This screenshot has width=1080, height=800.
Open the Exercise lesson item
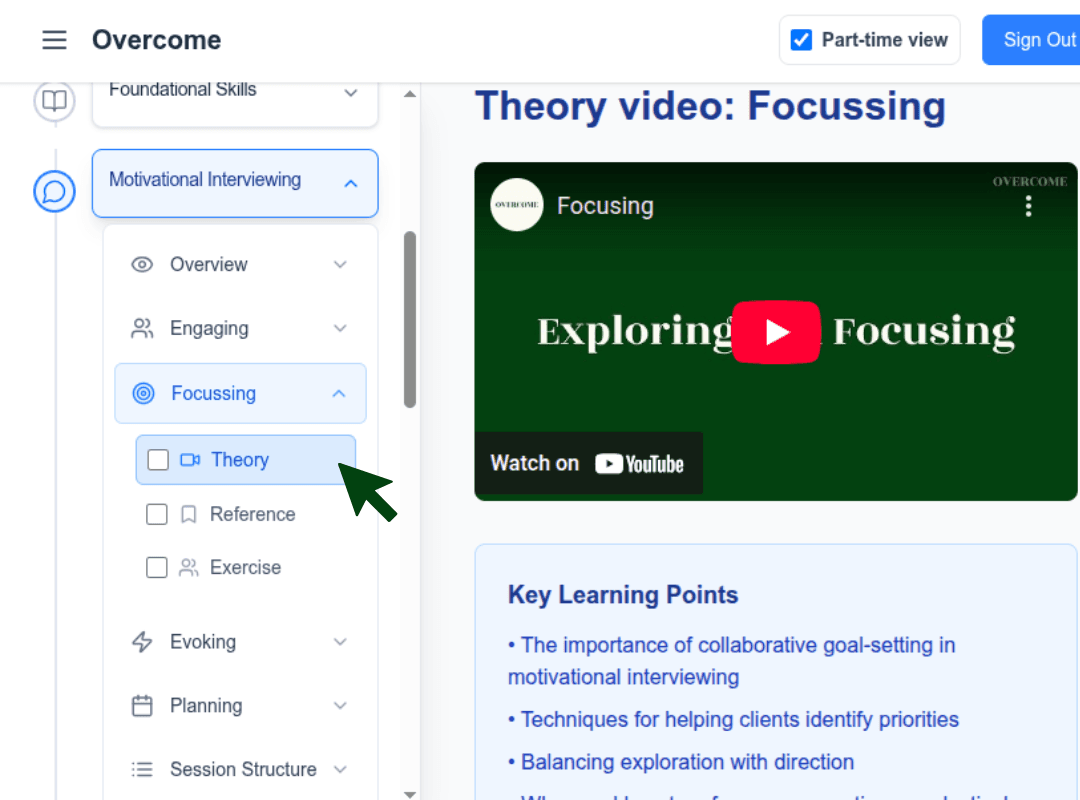245,567
